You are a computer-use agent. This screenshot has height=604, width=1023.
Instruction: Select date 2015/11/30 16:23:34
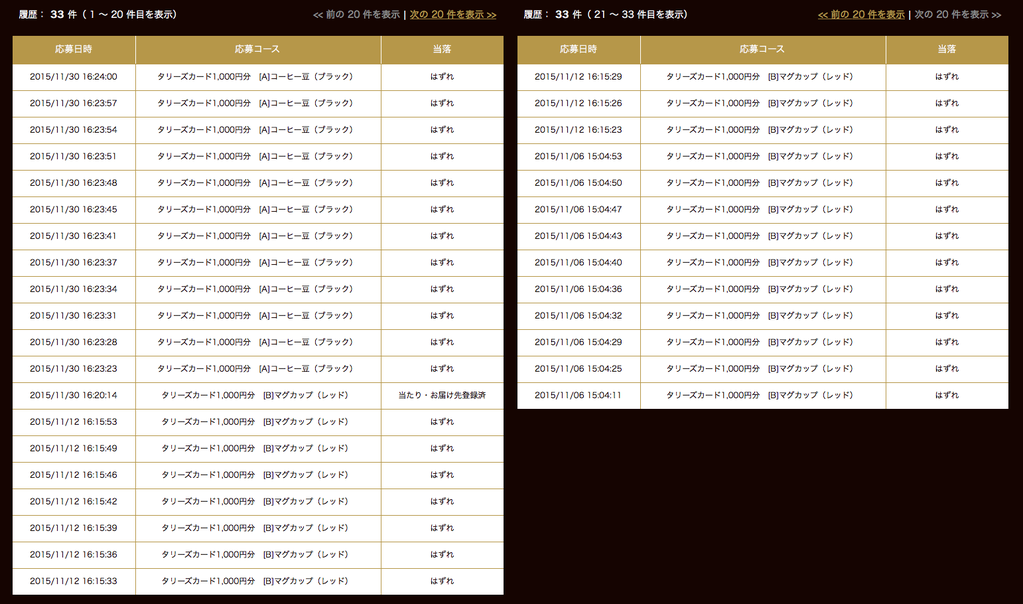point(74,289)
